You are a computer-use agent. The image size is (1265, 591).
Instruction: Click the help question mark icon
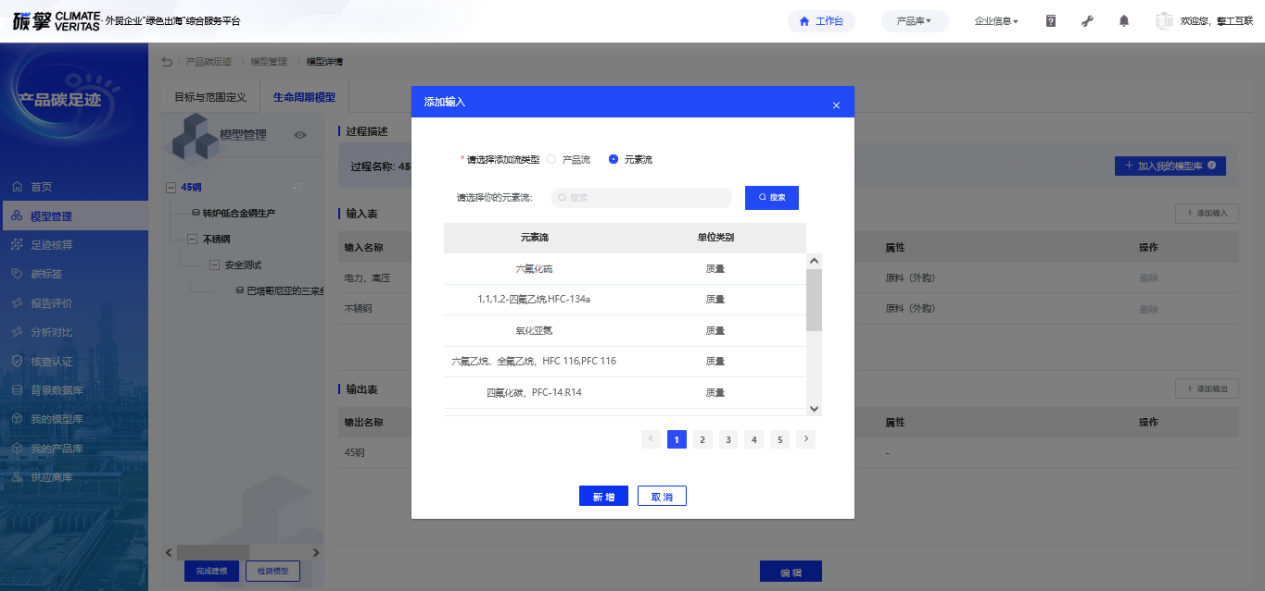(1051, 21)
